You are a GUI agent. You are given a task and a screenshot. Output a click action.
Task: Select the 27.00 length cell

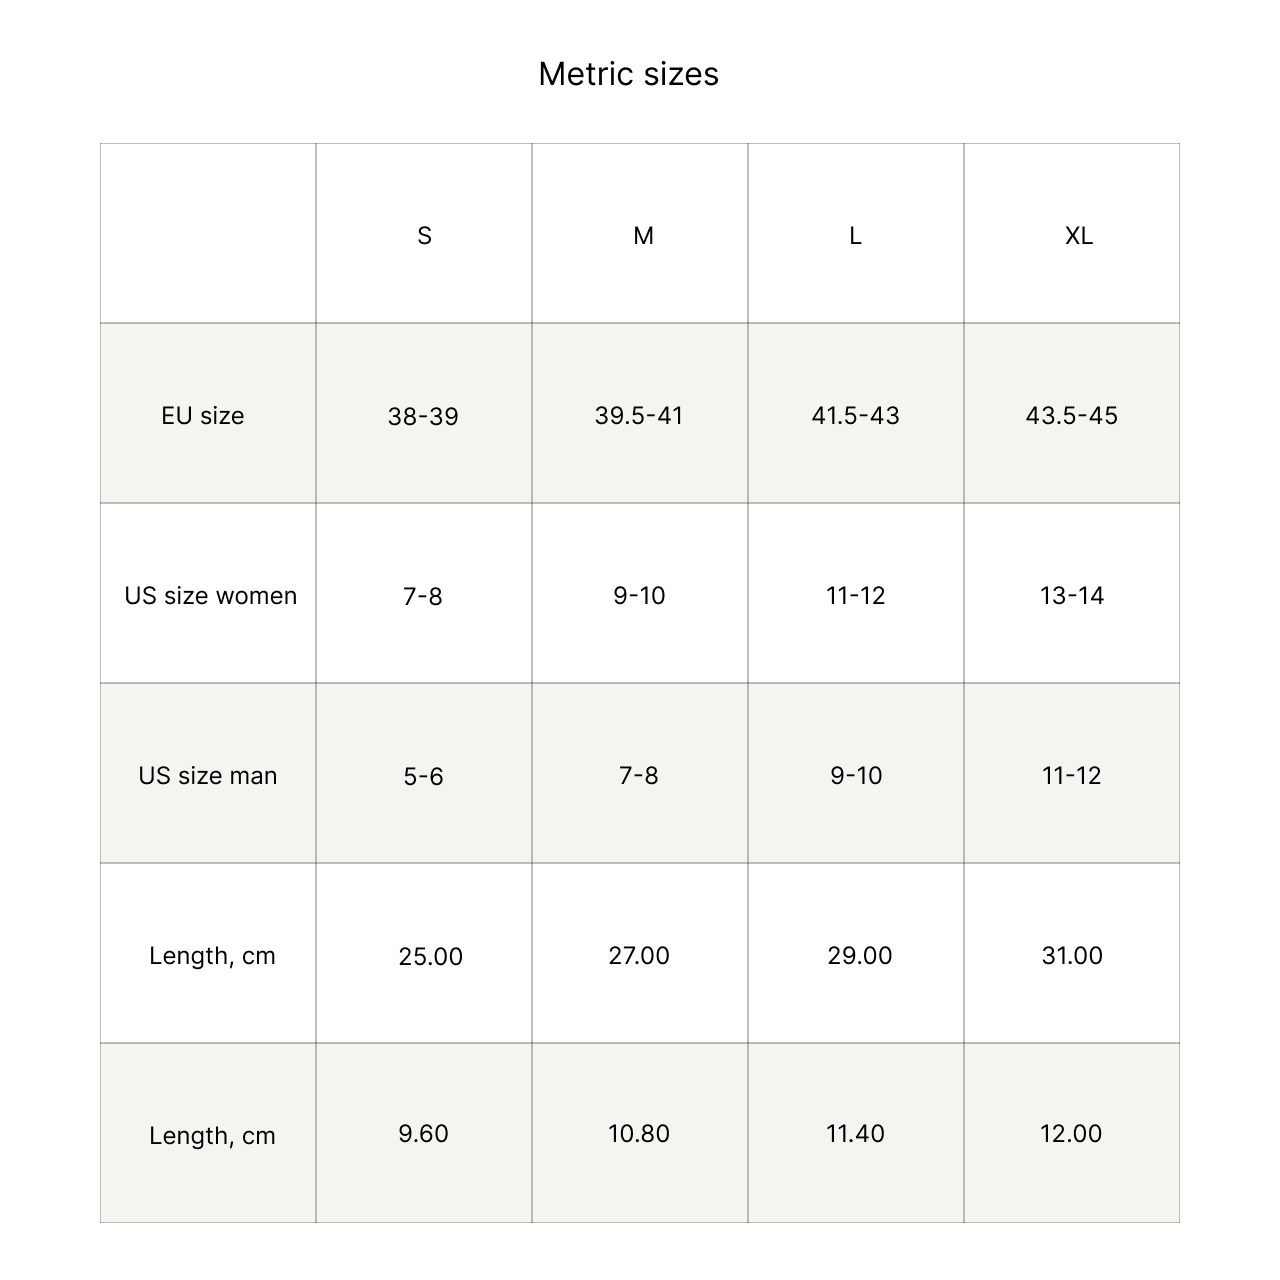point(639,956)
